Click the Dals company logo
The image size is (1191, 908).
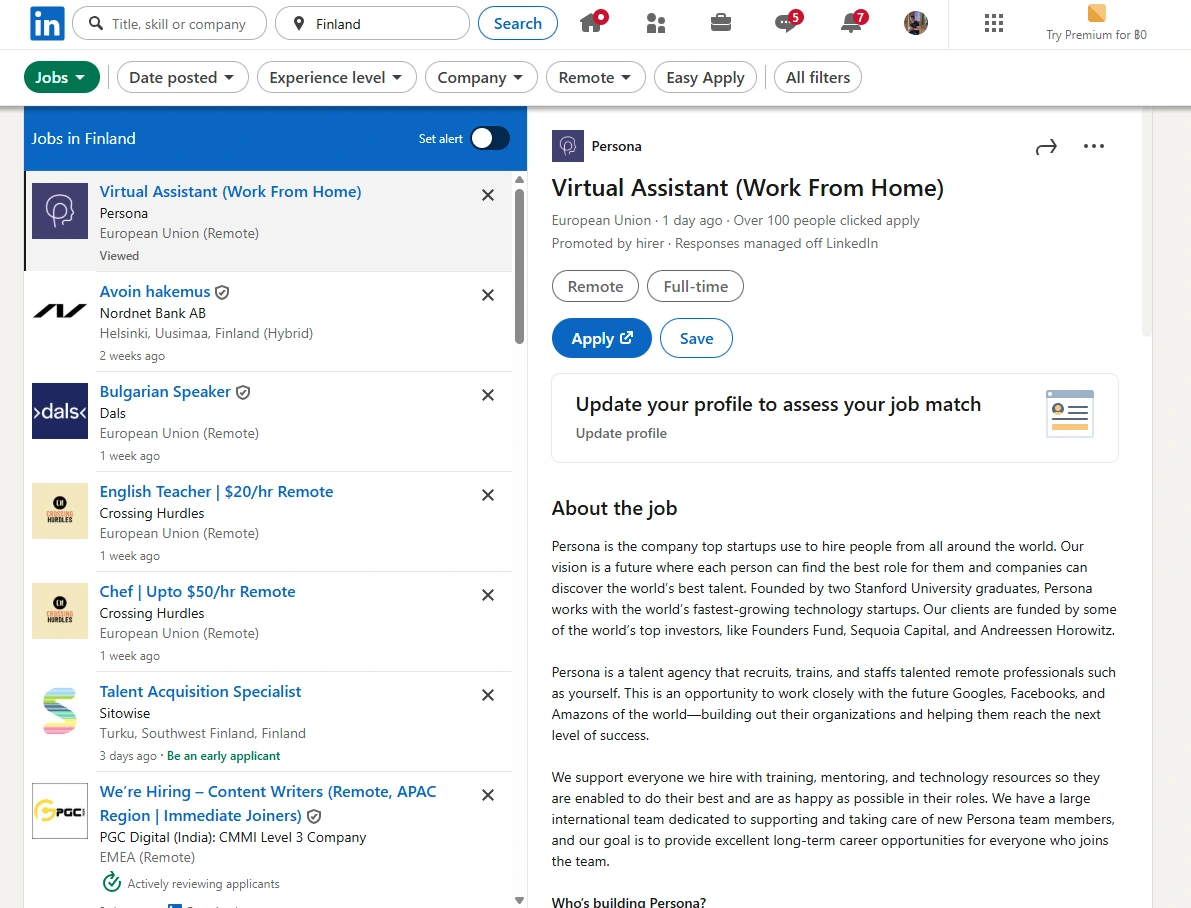[60, 411]
